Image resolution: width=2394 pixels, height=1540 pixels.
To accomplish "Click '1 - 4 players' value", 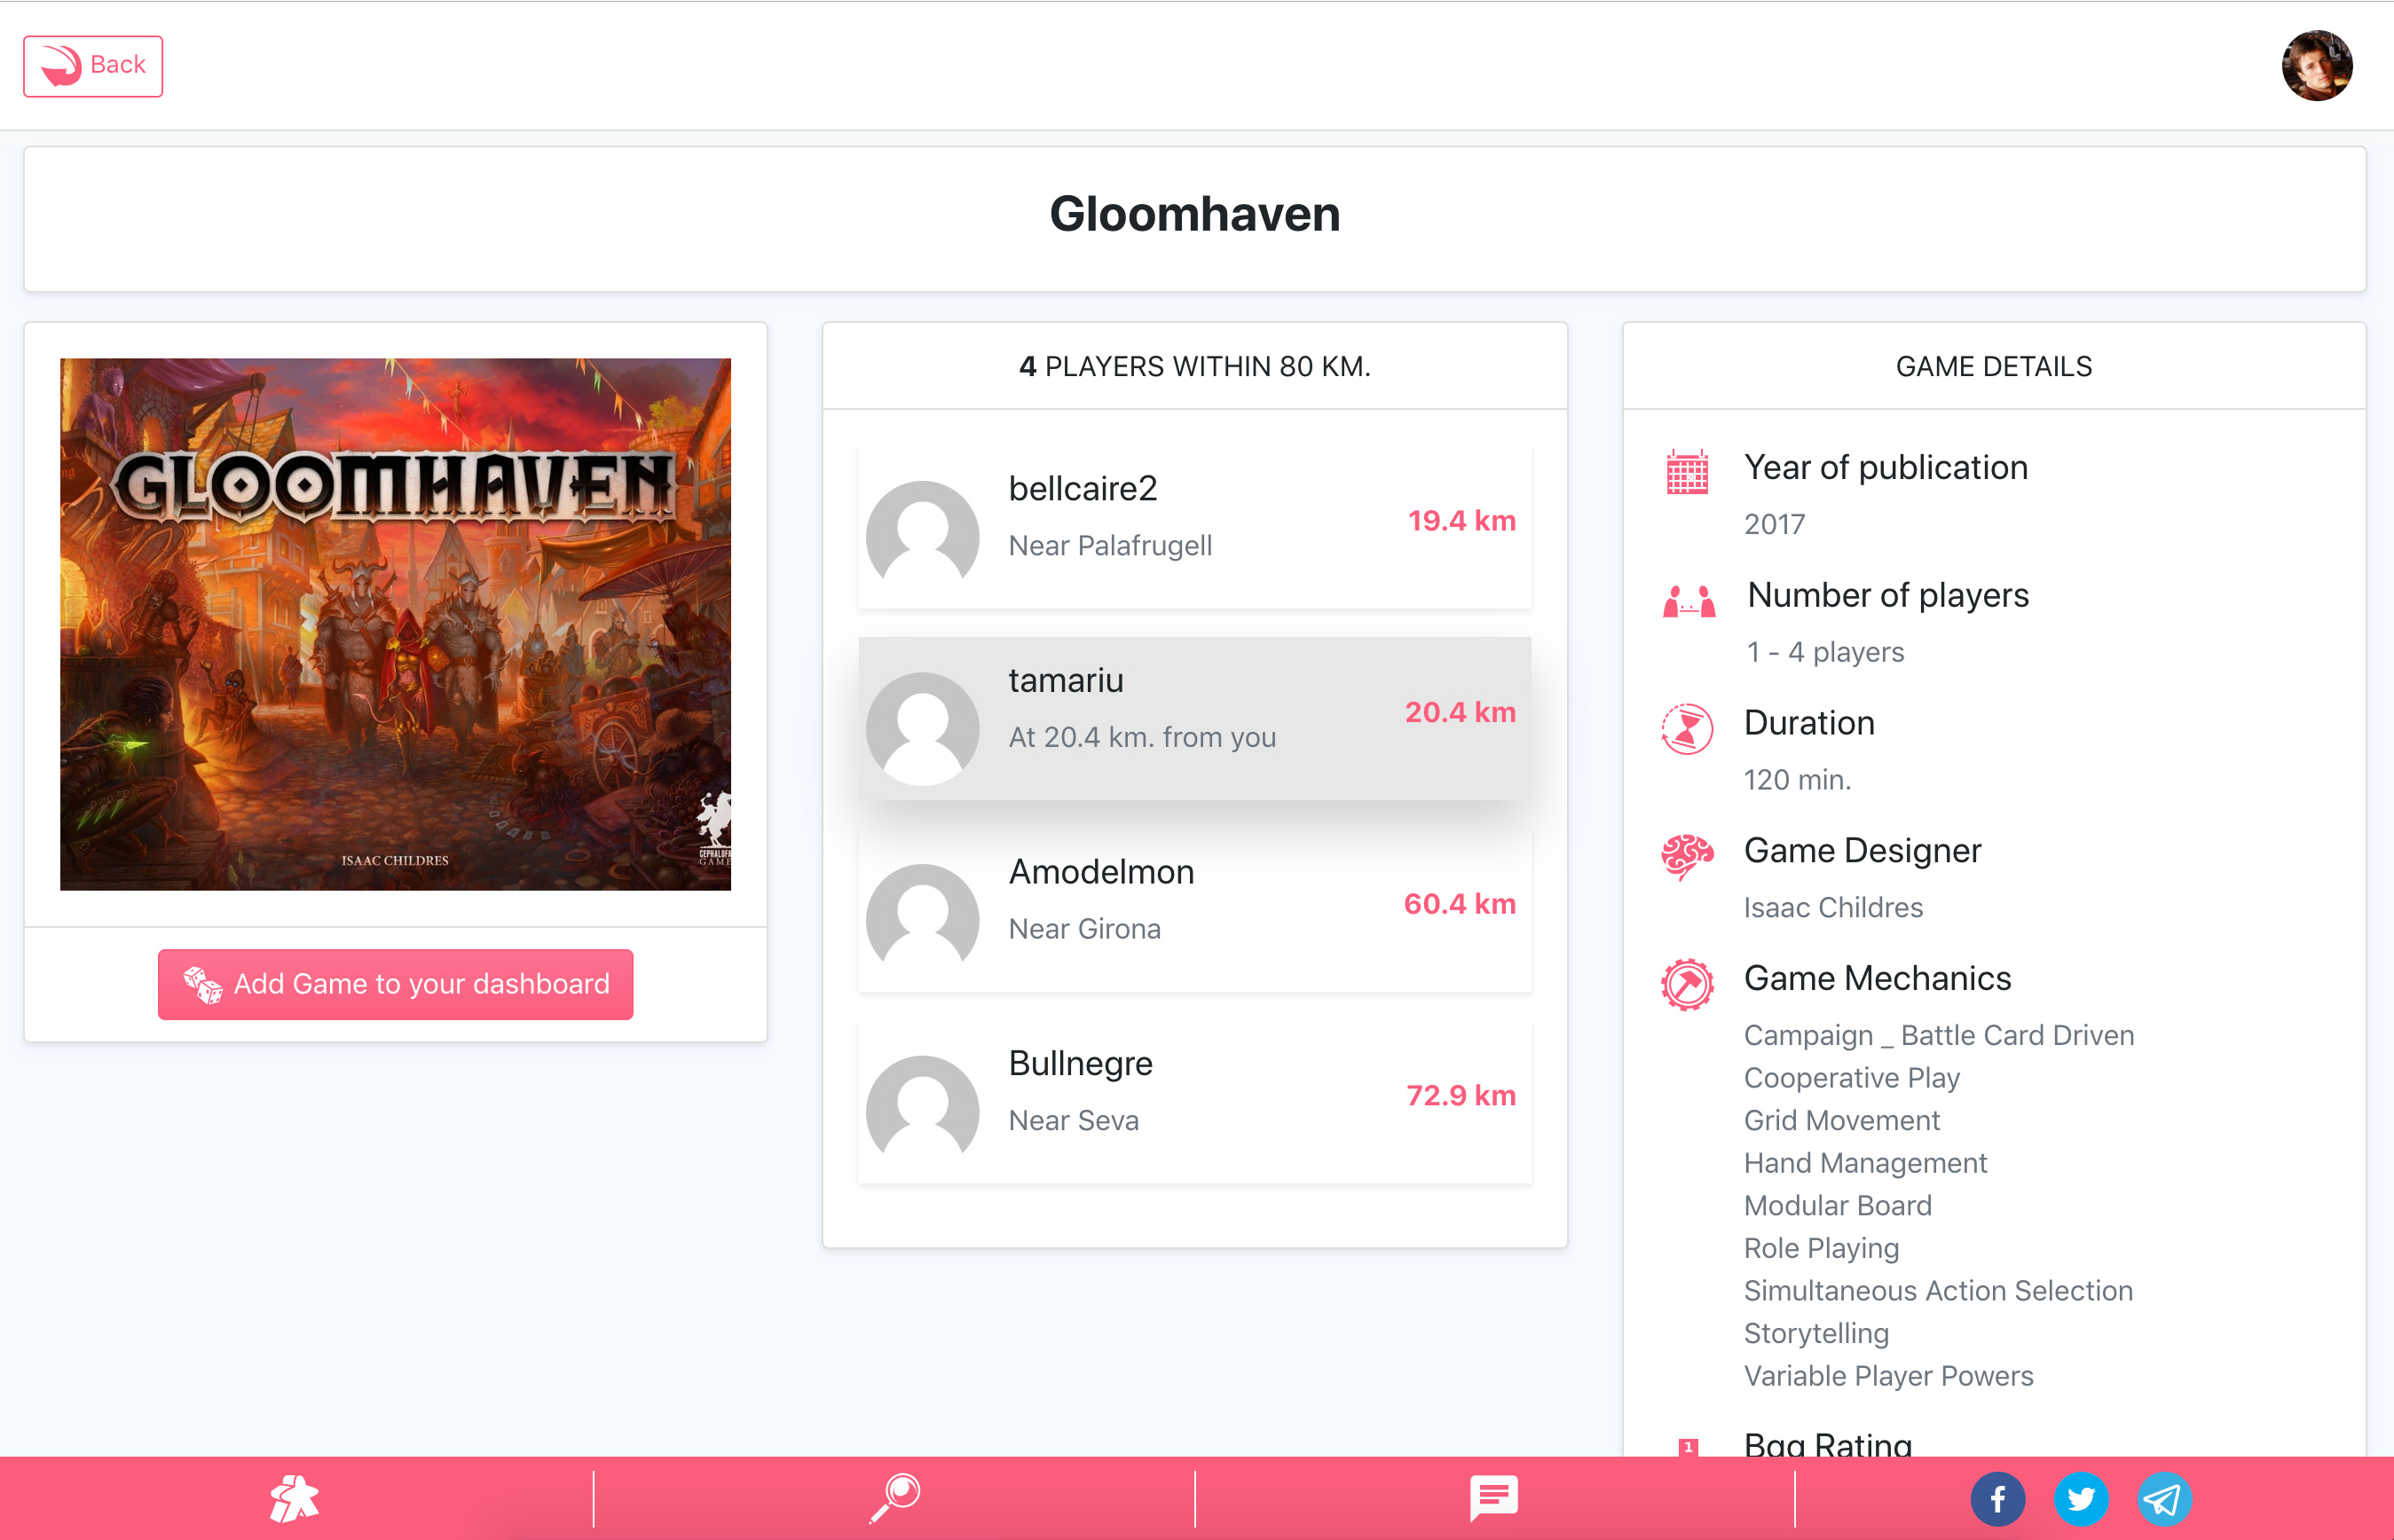I will point(1825,652).
